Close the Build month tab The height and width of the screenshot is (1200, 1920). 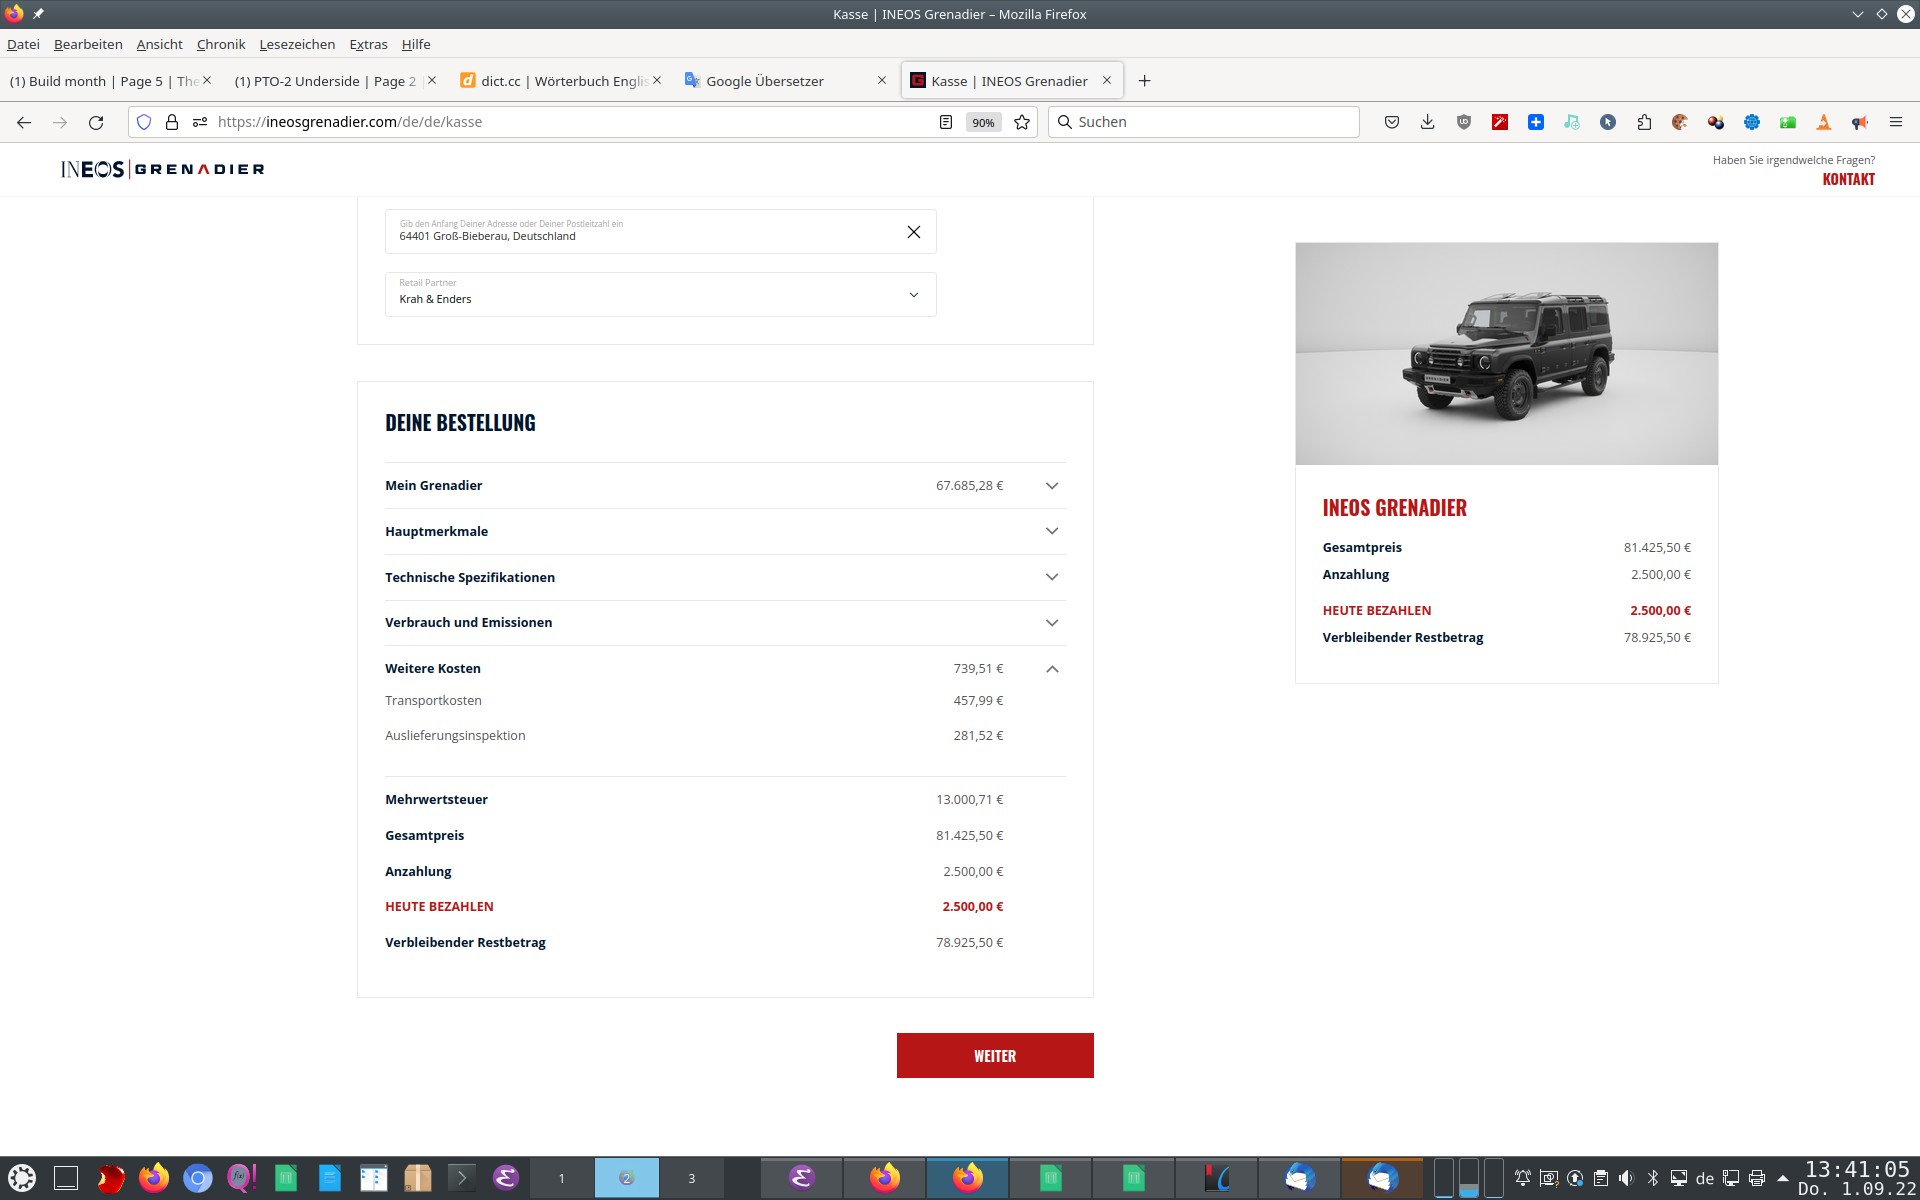coord(207,80)
